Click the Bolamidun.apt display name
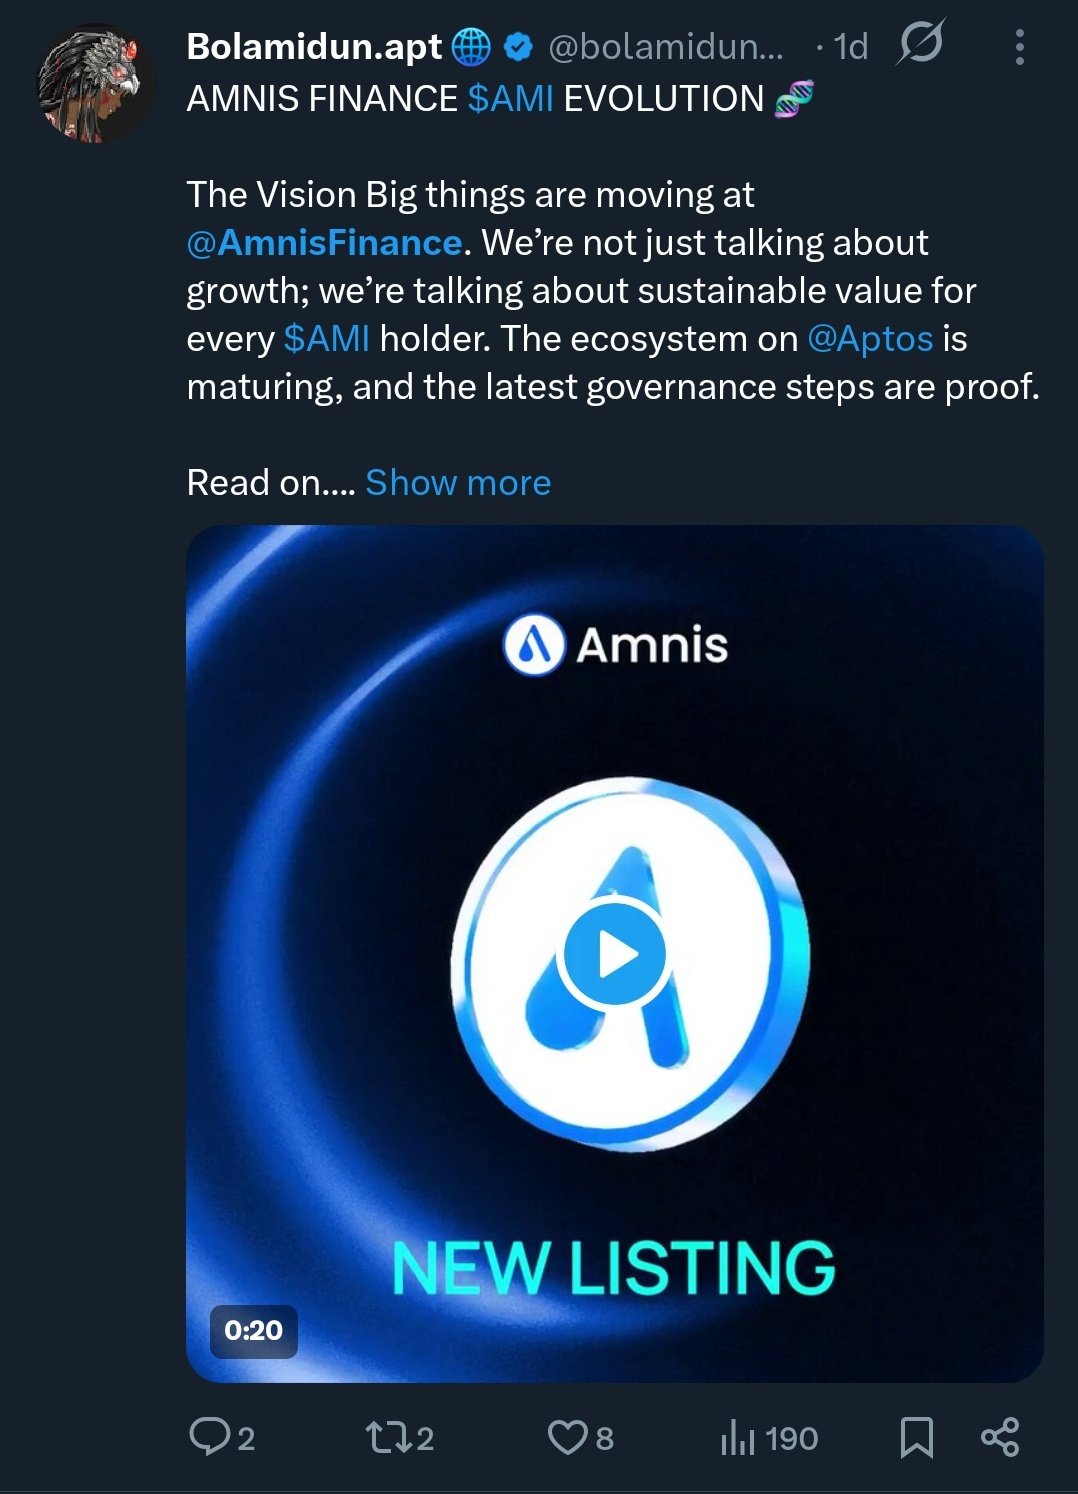 [314, 46]
